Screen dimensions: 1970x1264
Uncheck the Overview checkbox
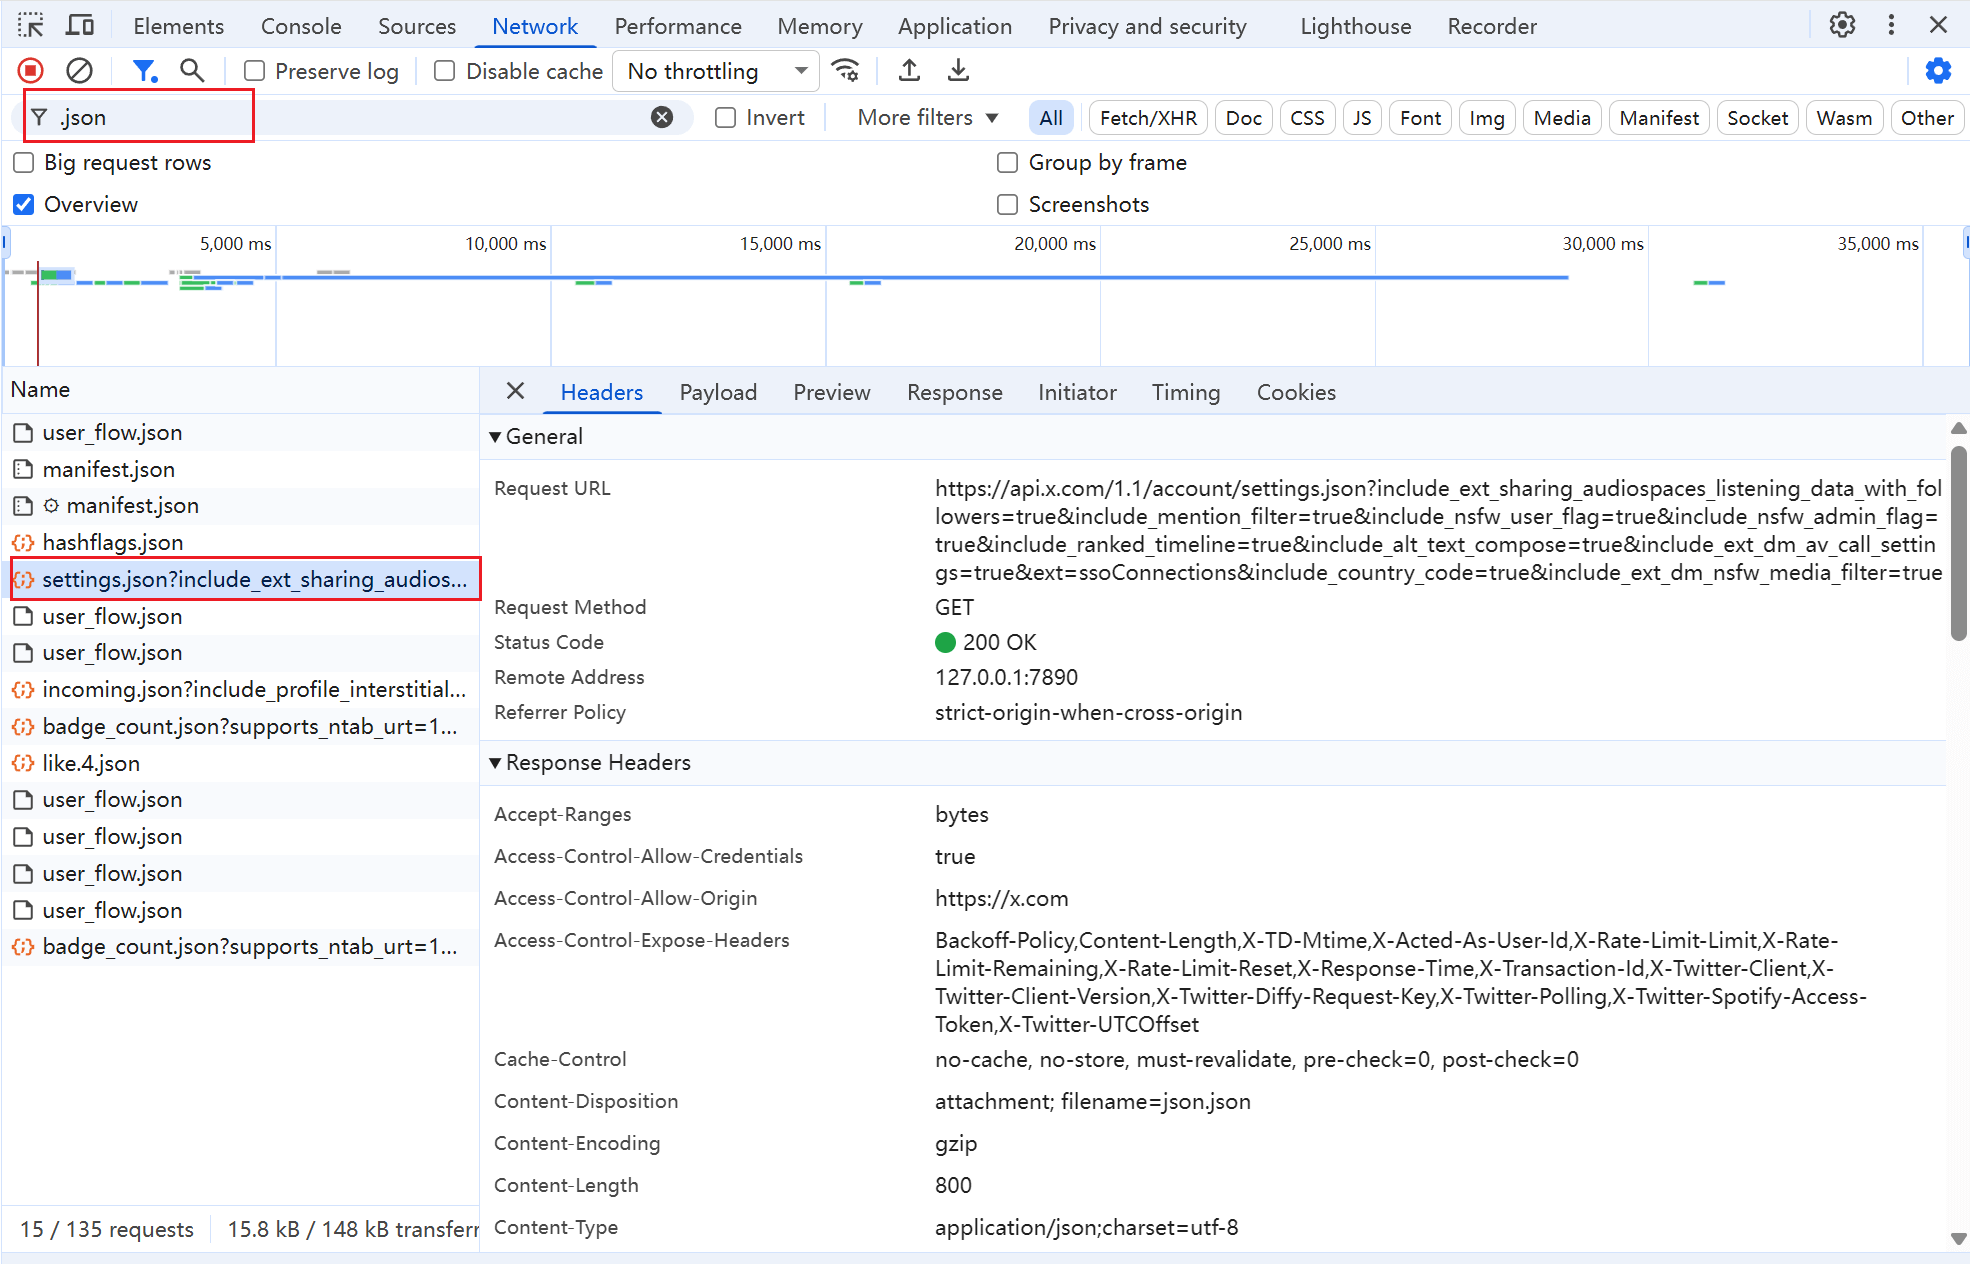[x=24, y=205]
